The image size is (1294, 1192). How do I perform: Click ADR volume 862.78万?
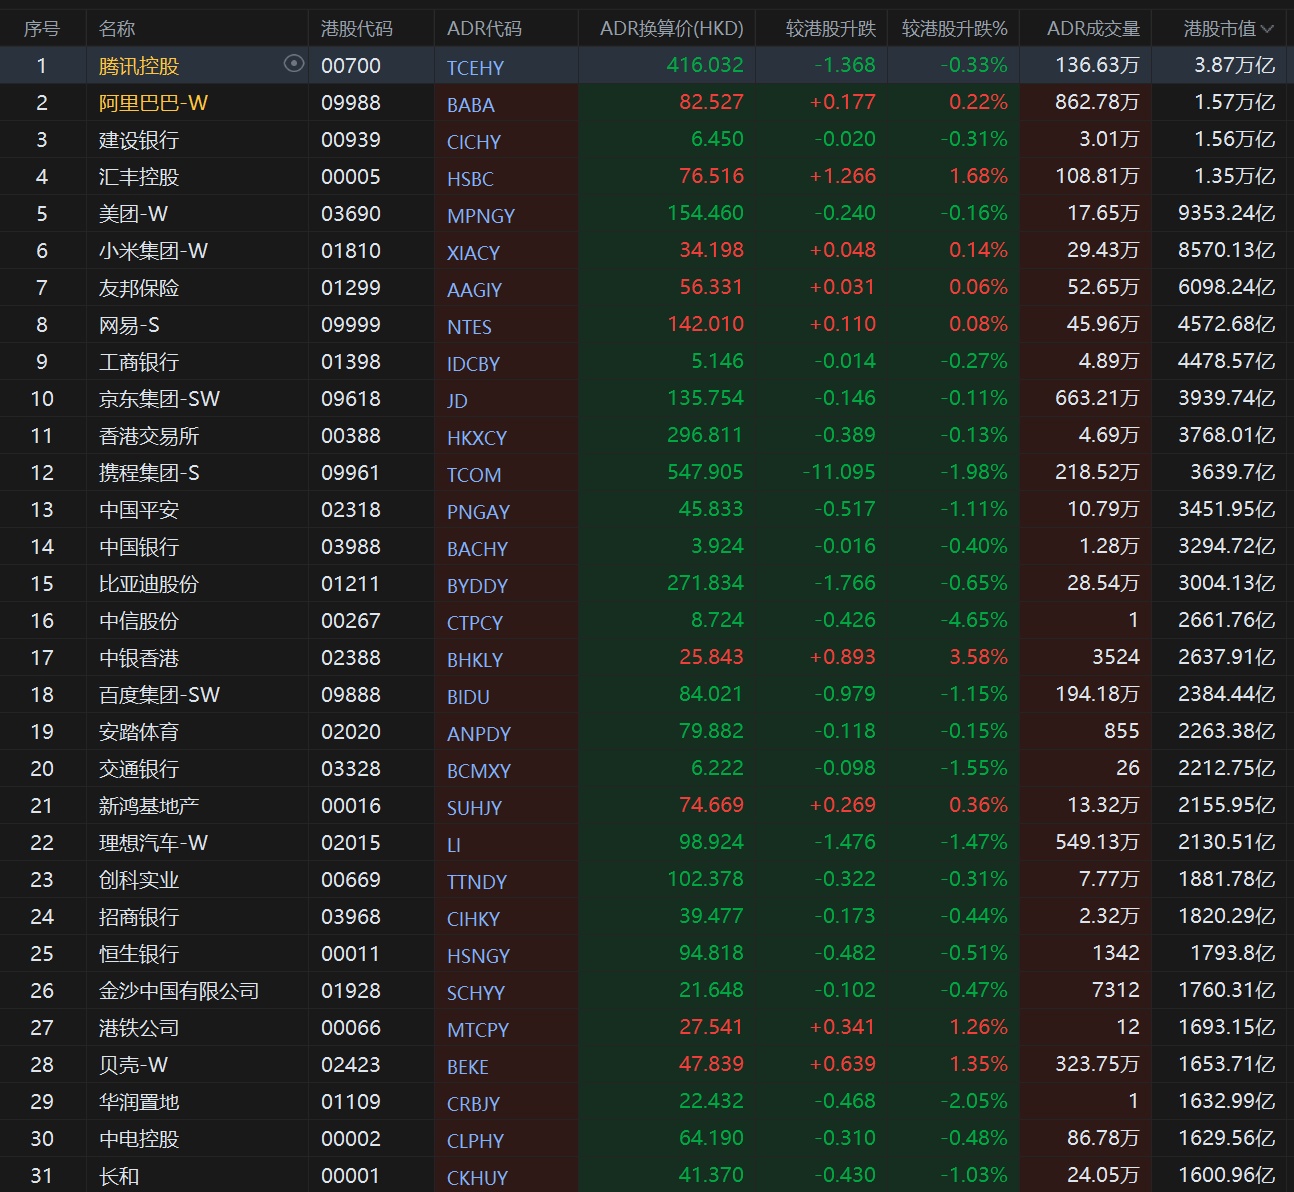tap(1097, 102)
